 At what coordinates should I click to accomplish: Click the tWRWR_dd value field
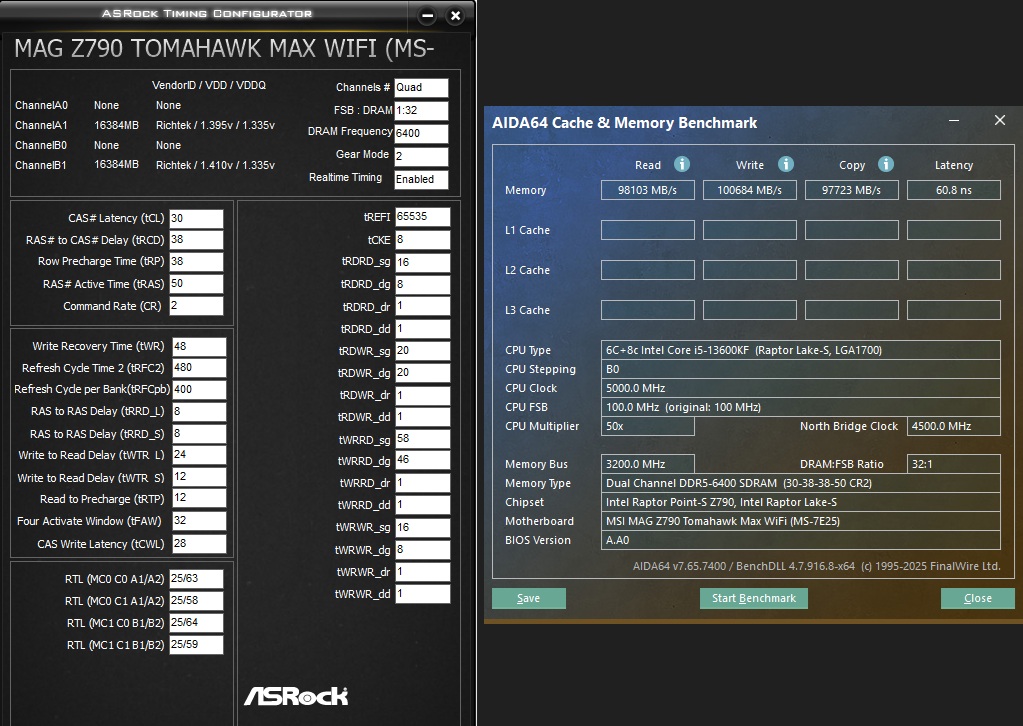click(422, 594)
